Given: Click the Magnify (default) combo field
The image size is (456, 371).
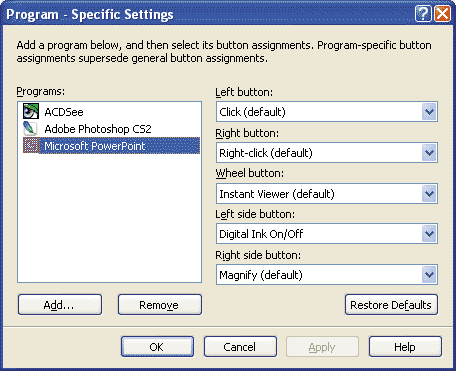Looking at the screenshot, I should coord(327,275).
